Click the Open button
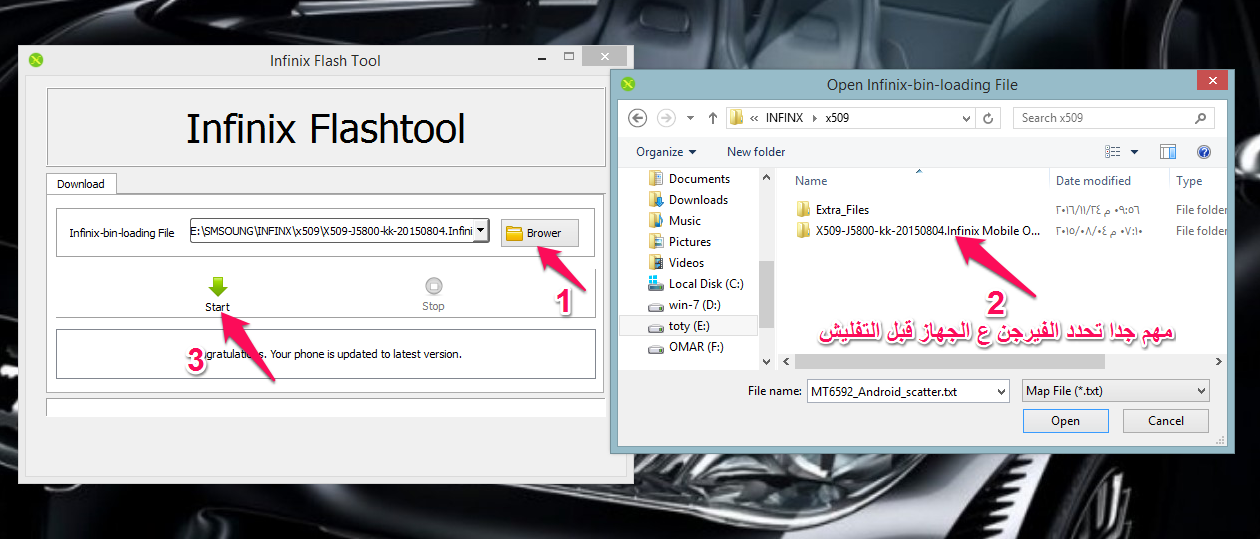Image resolution: width=1260 pixels, height=539 pixels. coord(1065,421)
